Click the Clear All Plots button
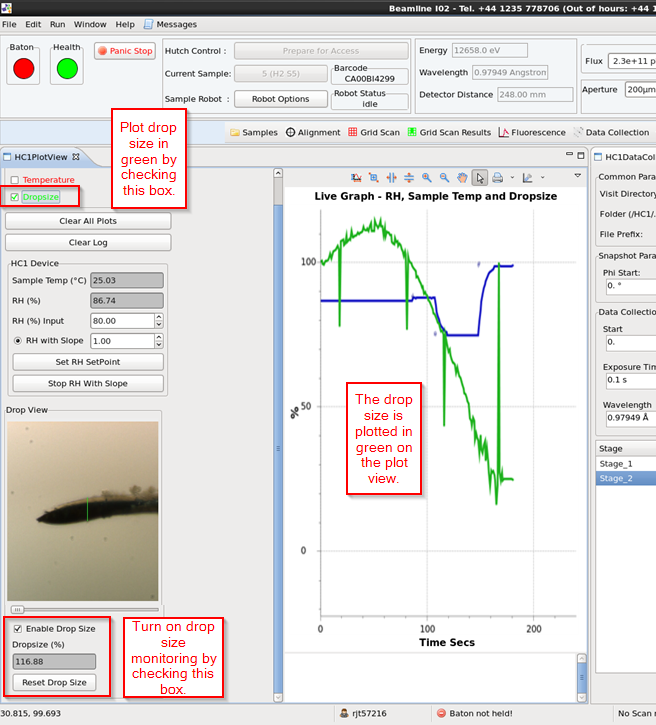The width and height of the screenshot is (656, 725). pos(88,221)
